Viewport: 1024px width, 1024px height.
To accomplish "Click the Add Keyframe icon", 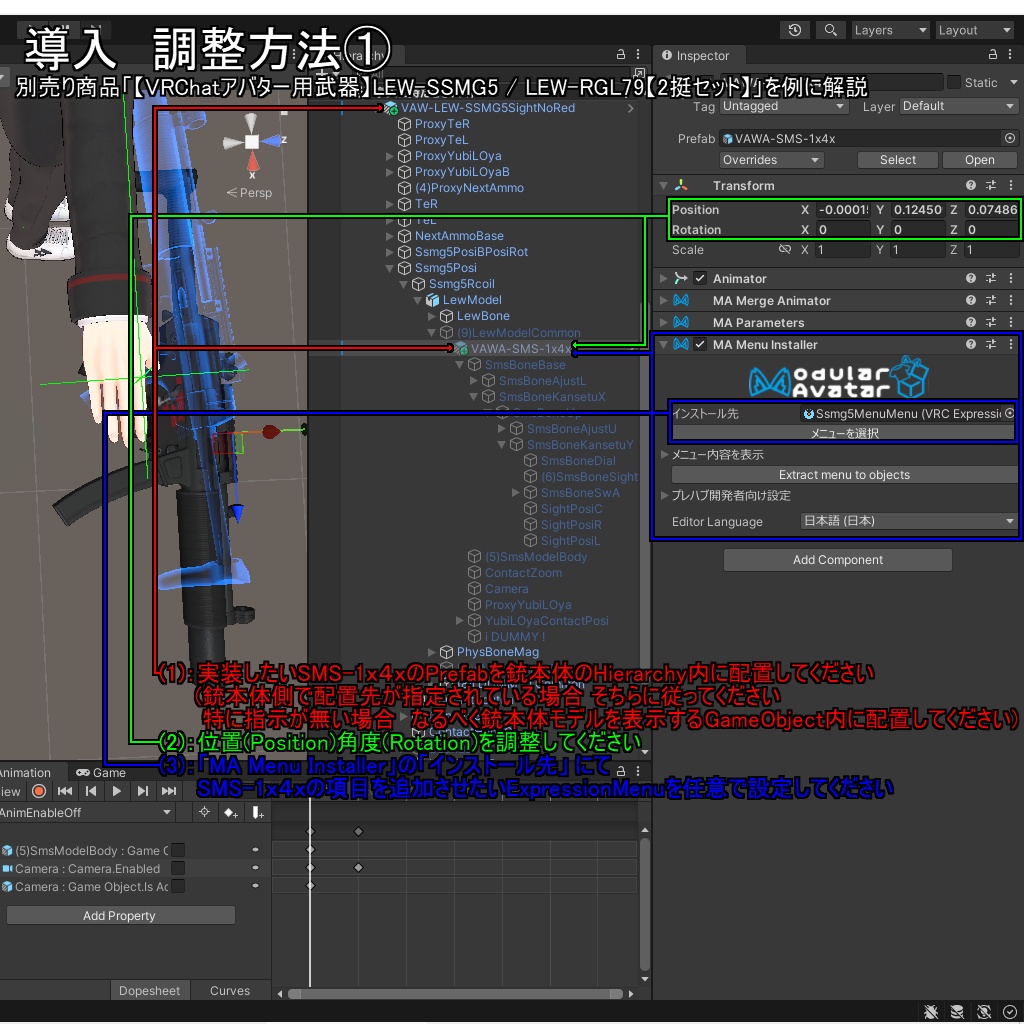I will 231,812.
